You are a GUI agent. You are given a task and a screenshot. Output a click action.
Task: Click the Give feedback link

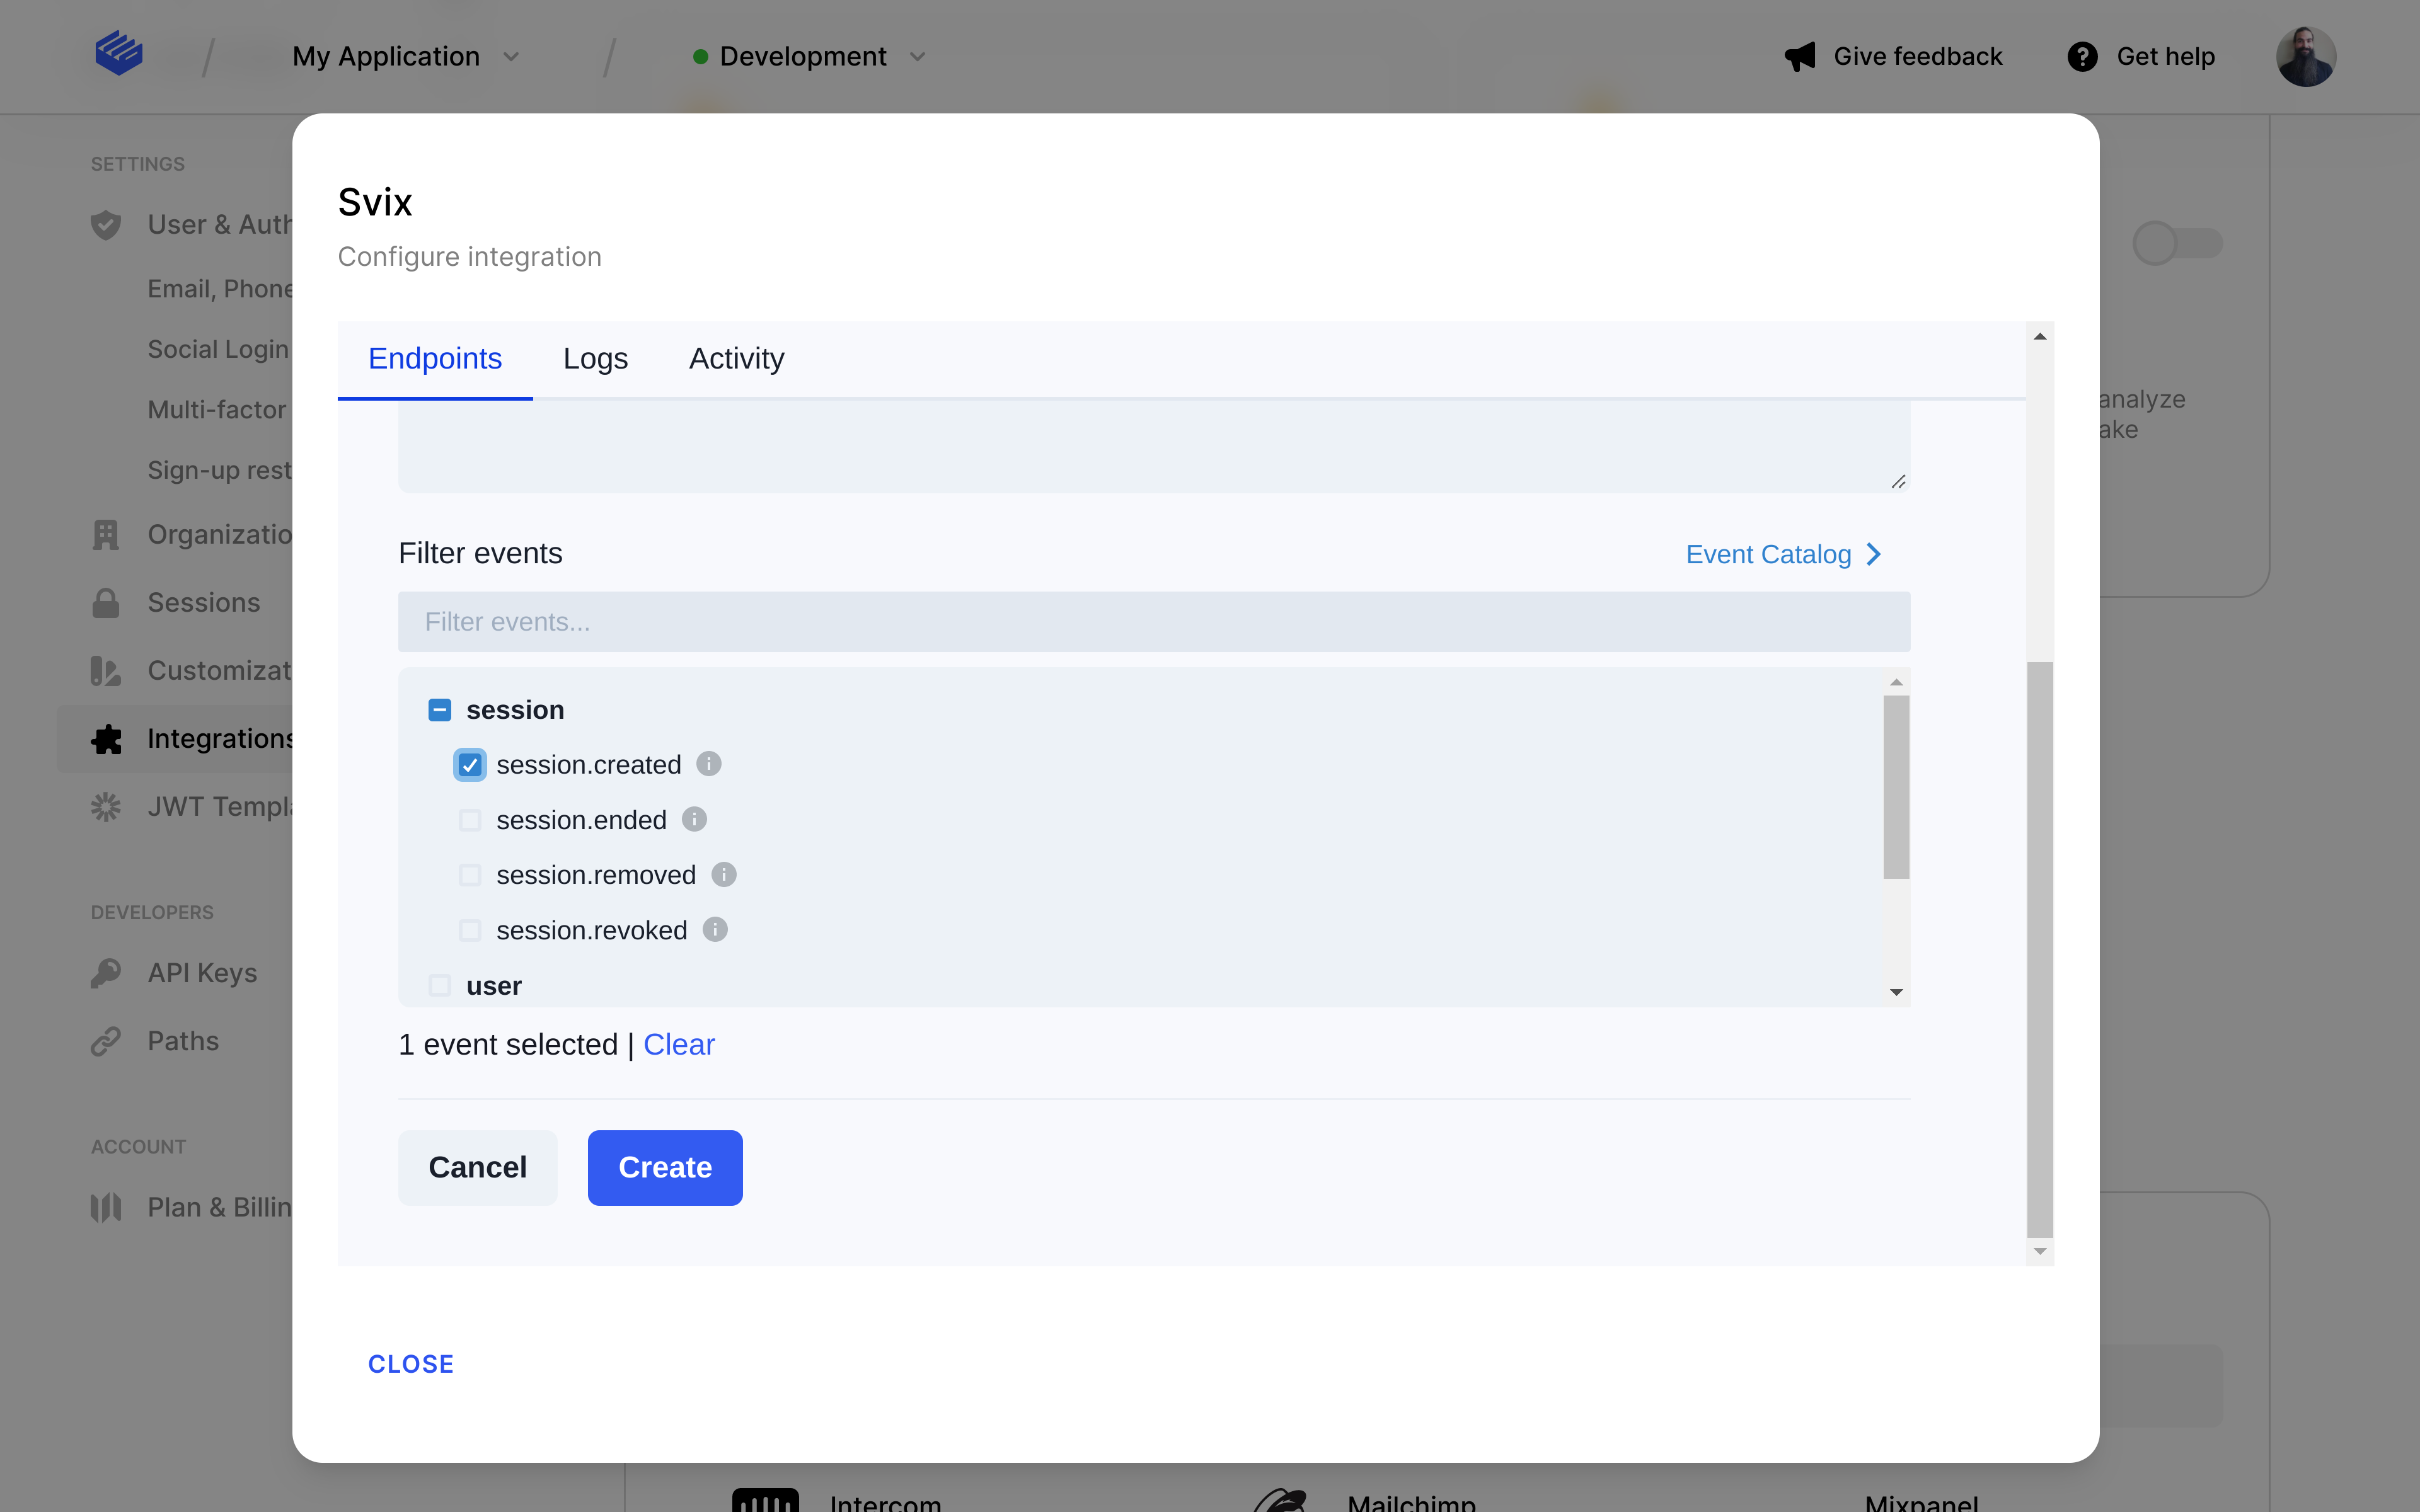(x=1894, y=57)
